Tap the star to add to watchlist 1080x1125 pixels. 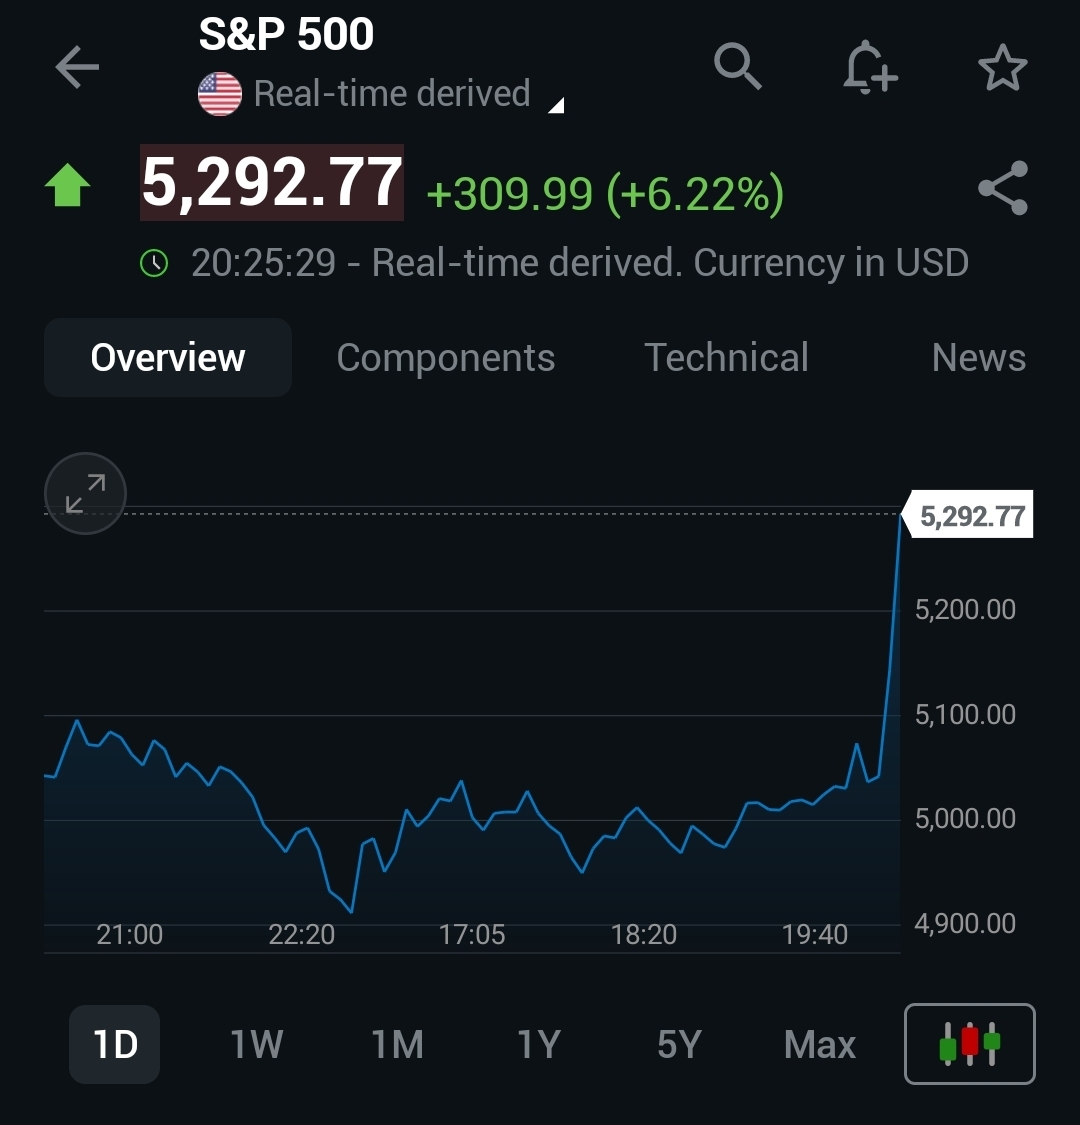pos(1002,68)
